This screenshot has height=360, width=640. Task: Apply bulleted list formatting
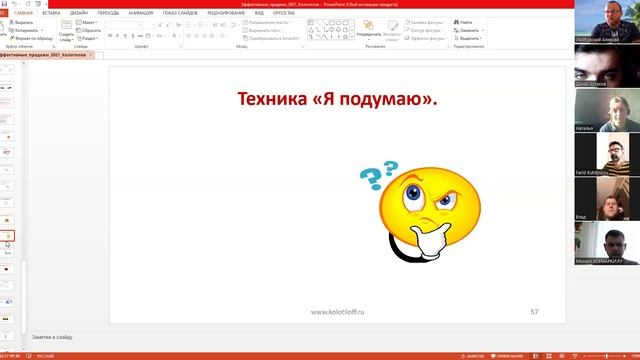tap(189, 25)
